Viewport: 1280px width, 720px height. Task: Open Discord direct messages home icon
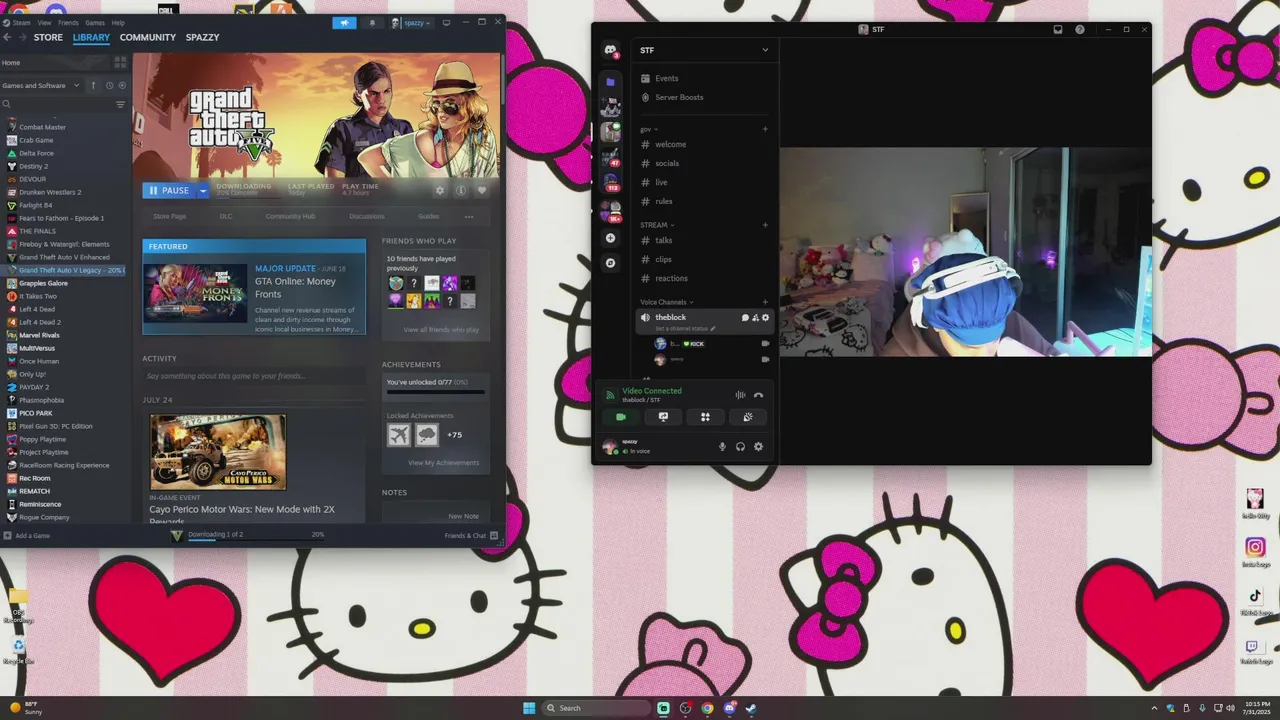coord(610,50)
